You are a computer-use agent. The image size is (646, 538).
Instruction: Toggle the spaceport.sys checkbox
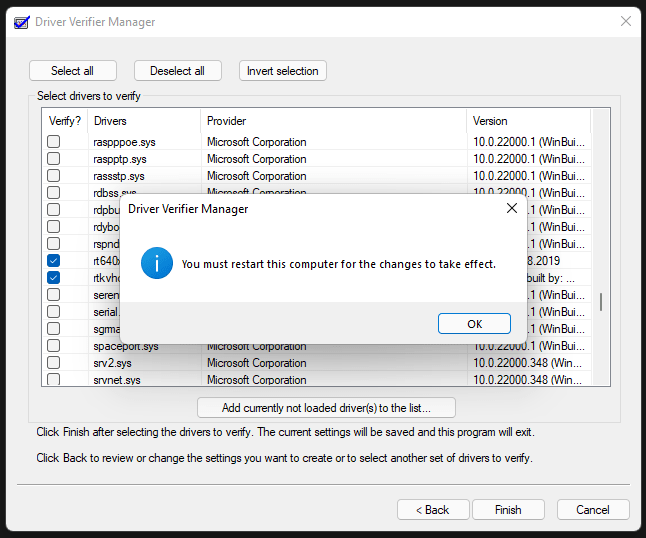pos(54,346)
